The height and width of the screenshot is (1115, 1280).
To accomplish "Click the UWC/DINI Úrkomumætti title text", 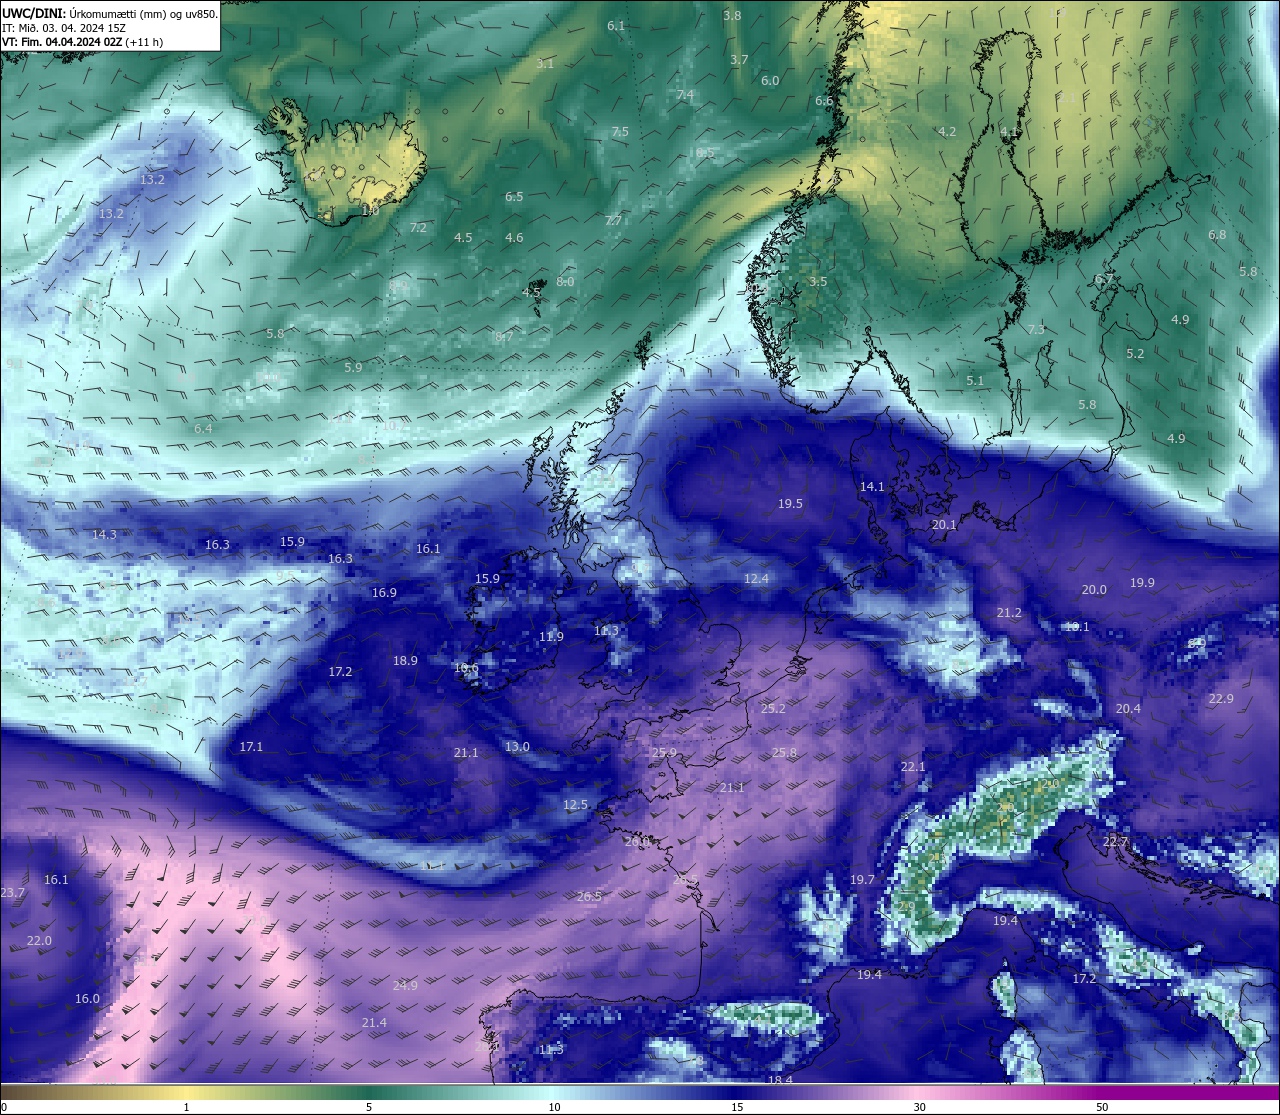I will click(110, 14).
